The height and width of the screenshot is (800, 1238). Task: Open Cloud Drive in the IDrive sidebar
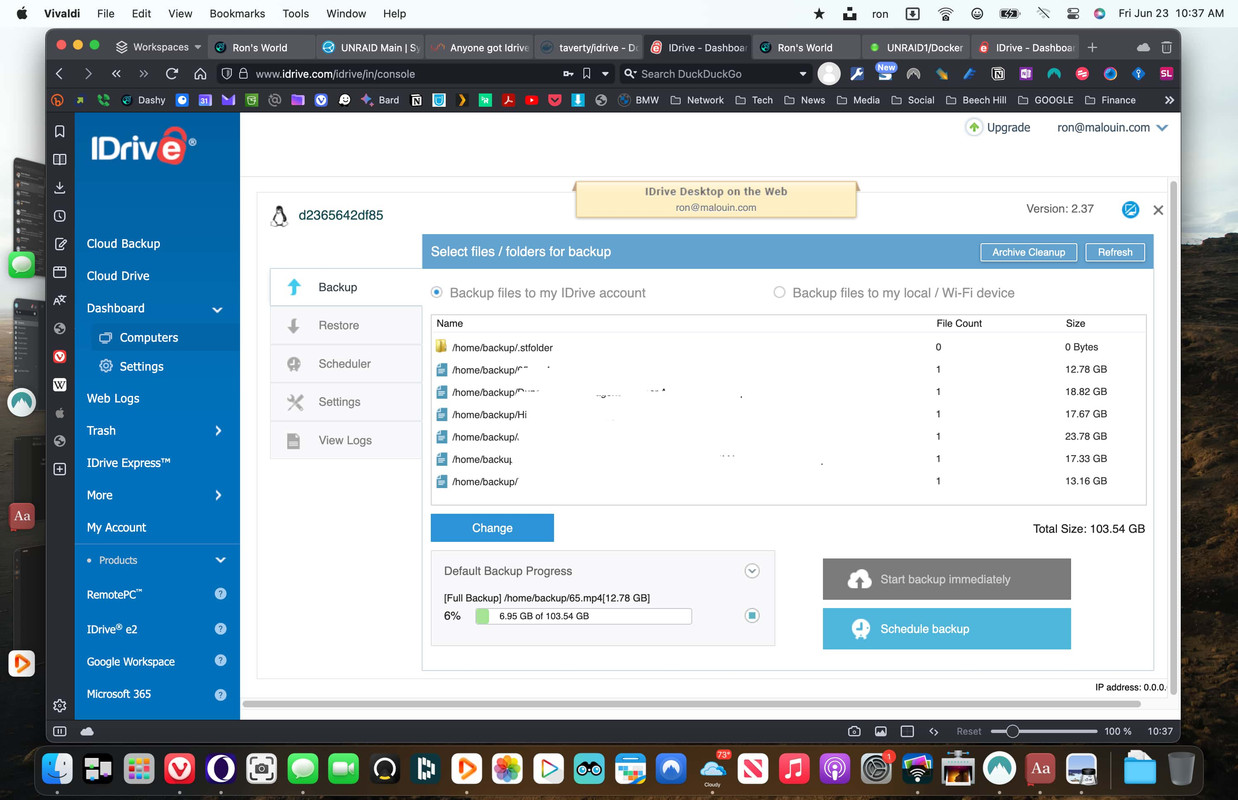coord(118,276)
